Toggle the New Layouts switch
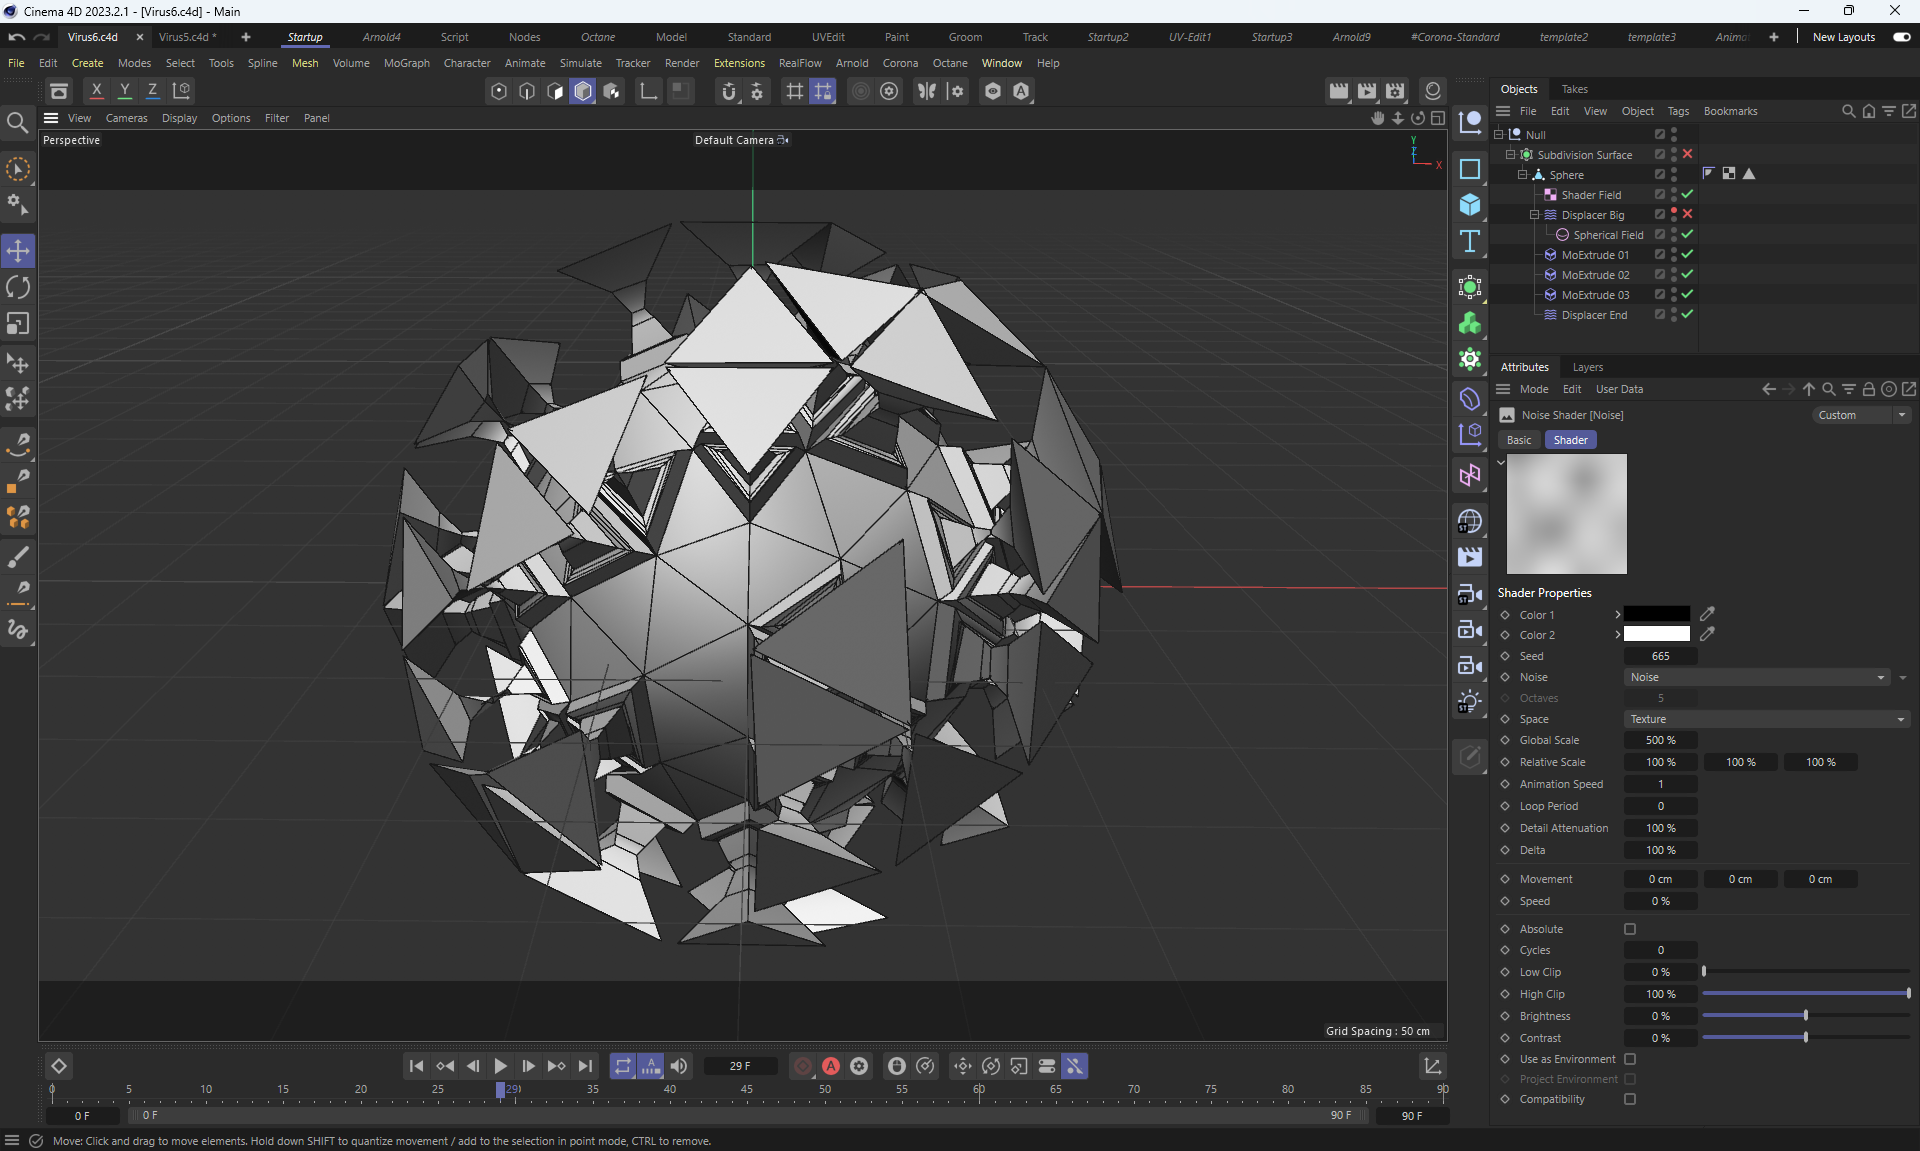 click(1901, 37)
